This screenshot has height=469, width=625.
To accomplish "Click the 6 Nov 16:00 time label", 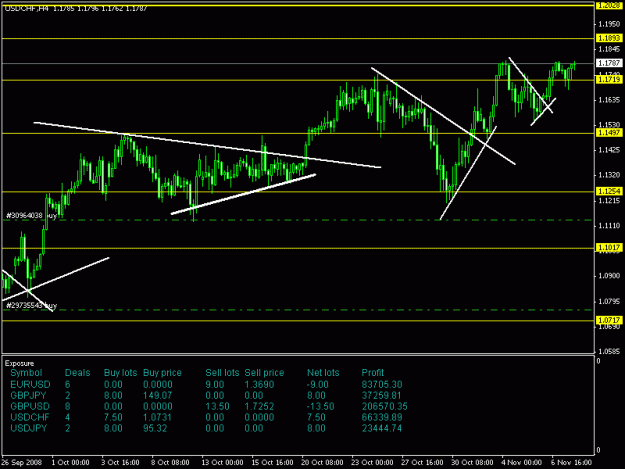I will pos(572,463).
